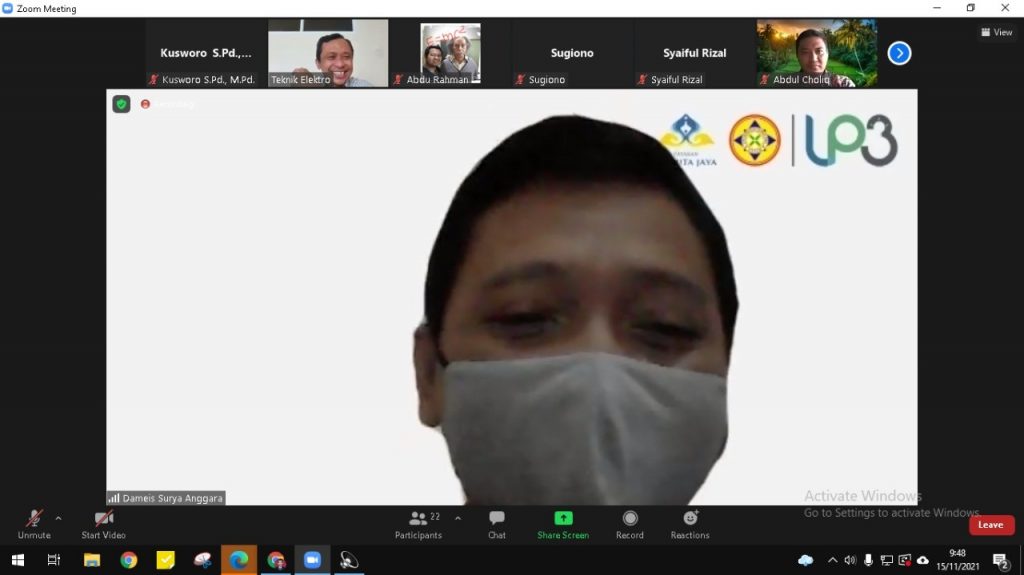Image resolution: width=1024 pixels, height=575 pixels.
Task: Switch to Zoom on taskbar
Action: tap(312, 560)
